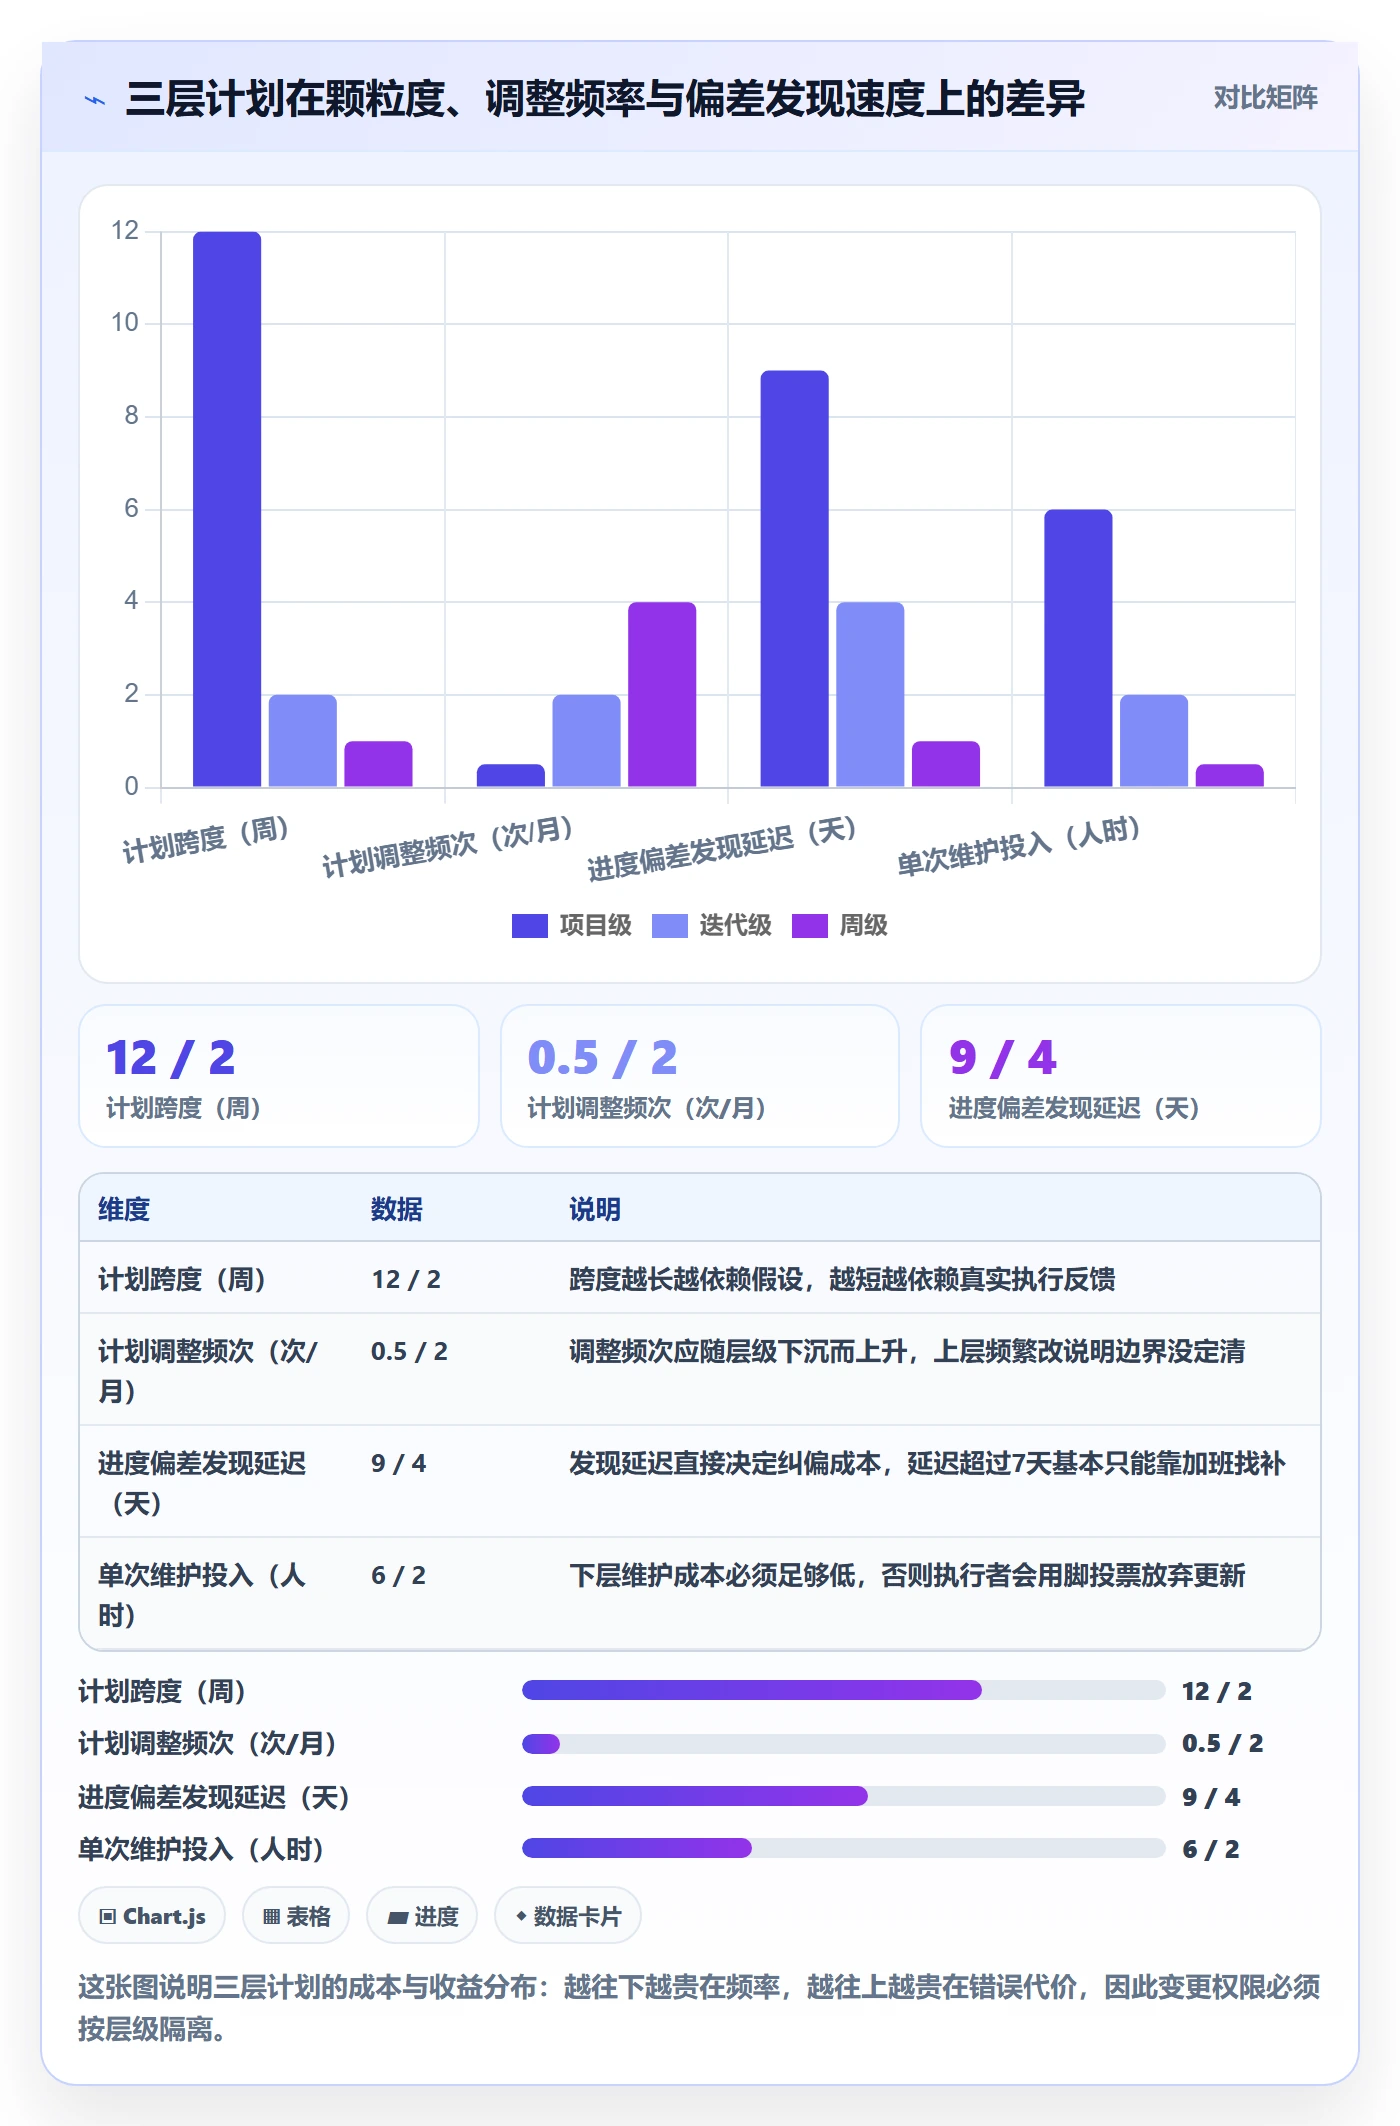Click chart axis label 计划调整频次（次/月）

click(x=448, y=847)
